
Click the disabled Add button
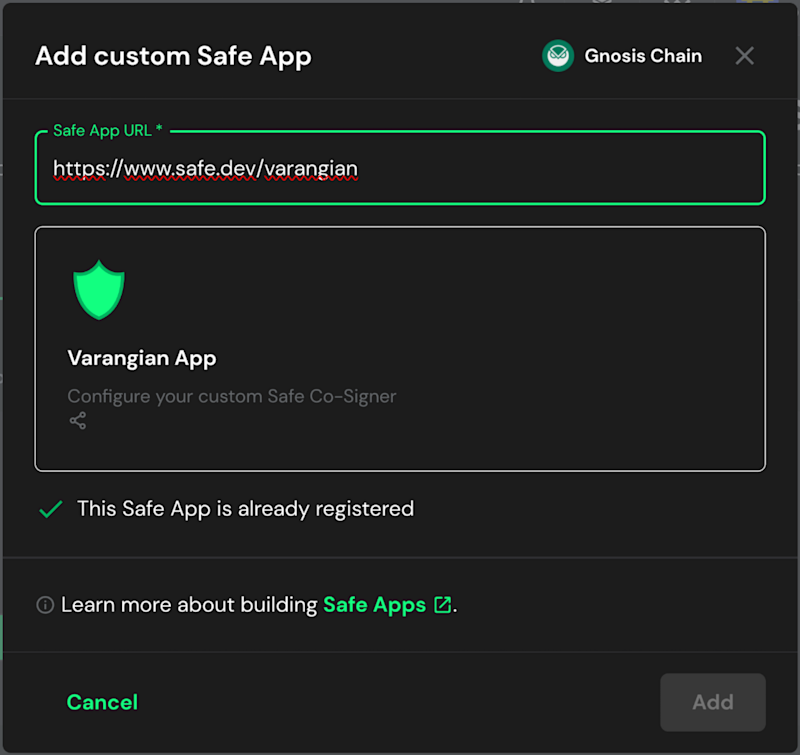click(x=713, y=702)
